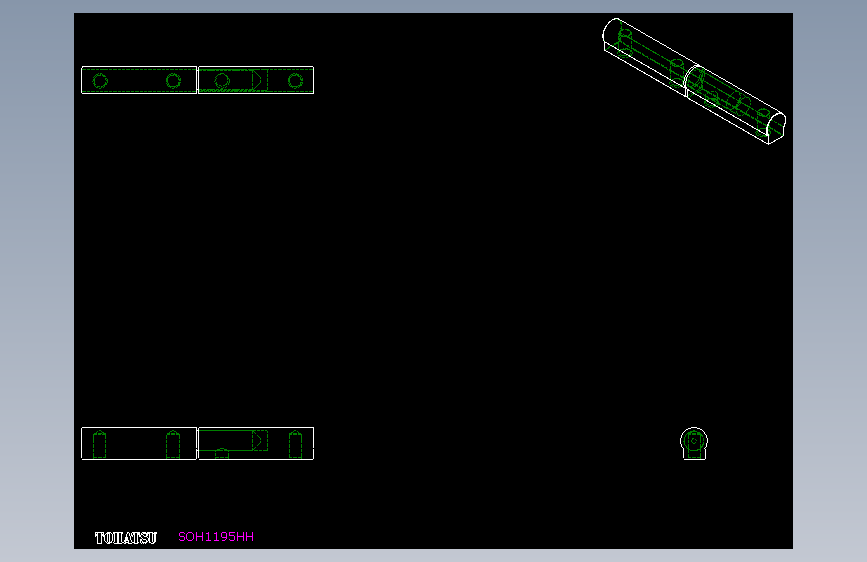Select the isometric 3D view of the part

694,81
